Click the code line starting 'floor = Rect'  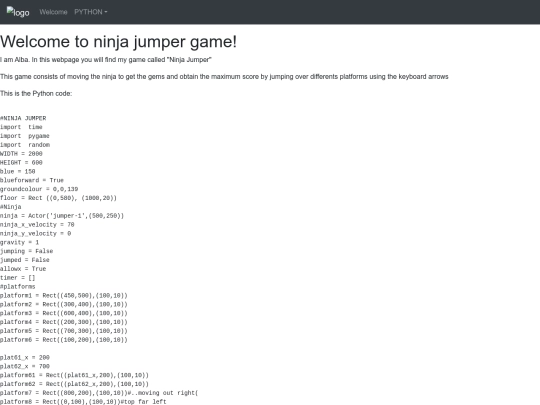pyautogui.click(x=59, y=198)
